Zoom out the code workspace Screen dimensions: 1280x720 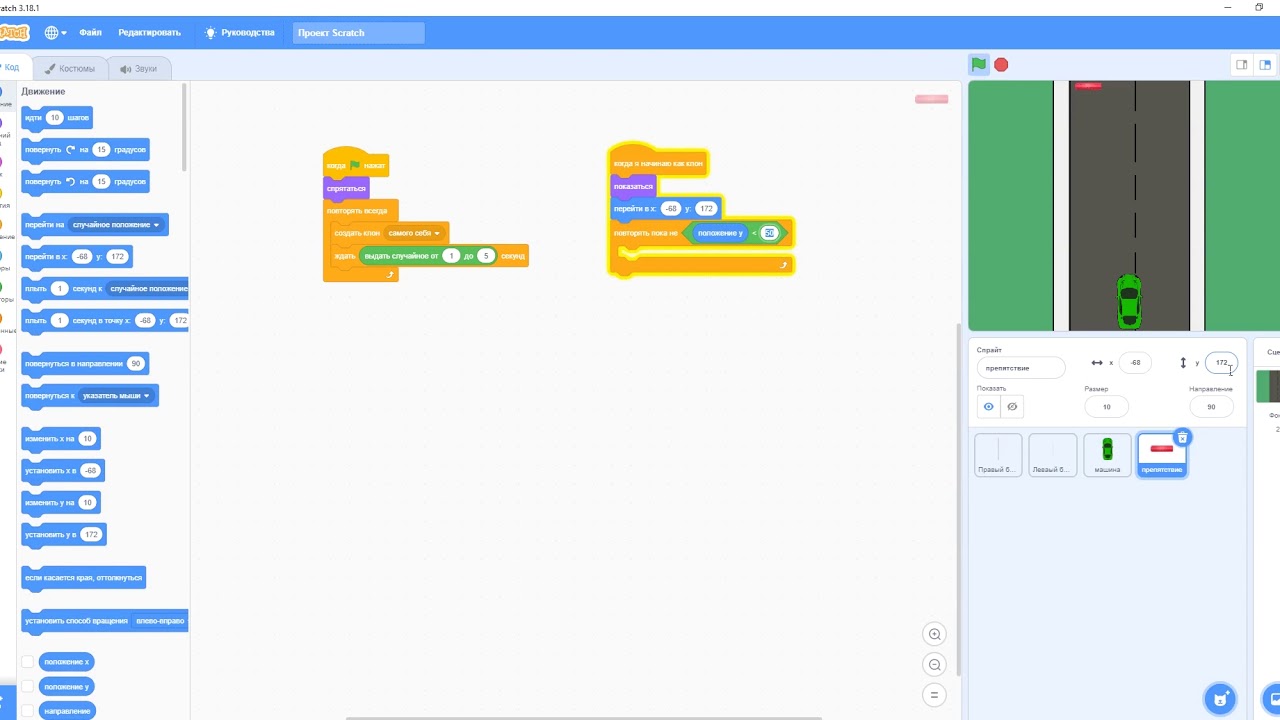934,664
